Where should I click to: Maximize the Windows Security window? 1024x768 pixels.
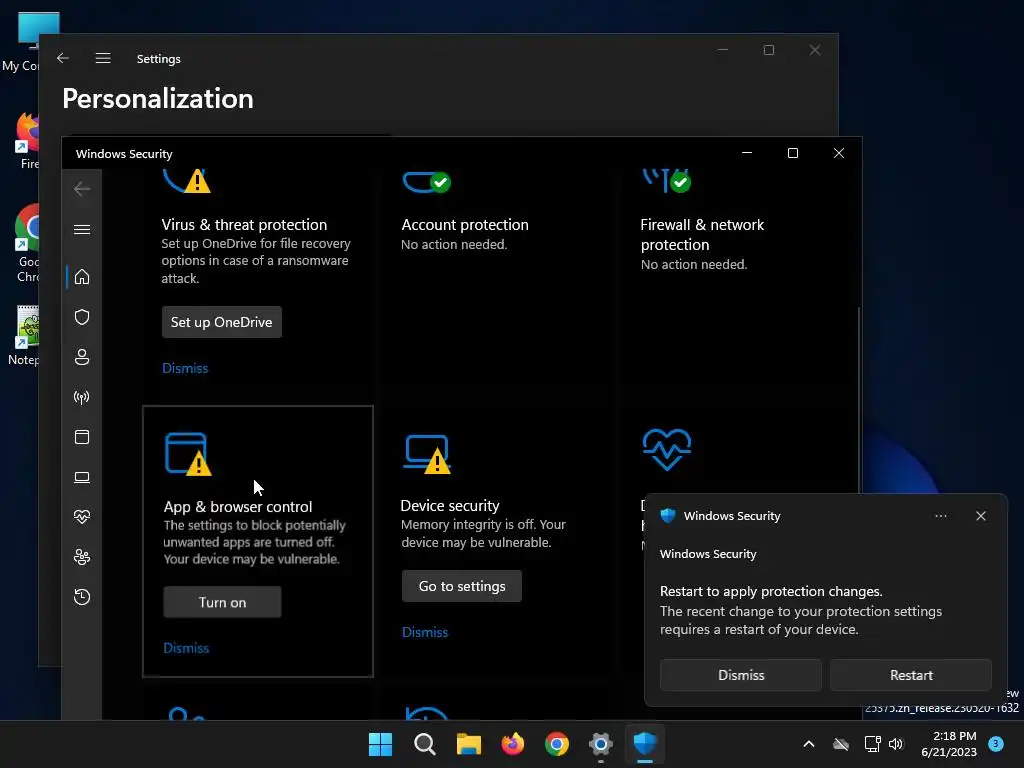pyautogui.click(x=793, y=153)
